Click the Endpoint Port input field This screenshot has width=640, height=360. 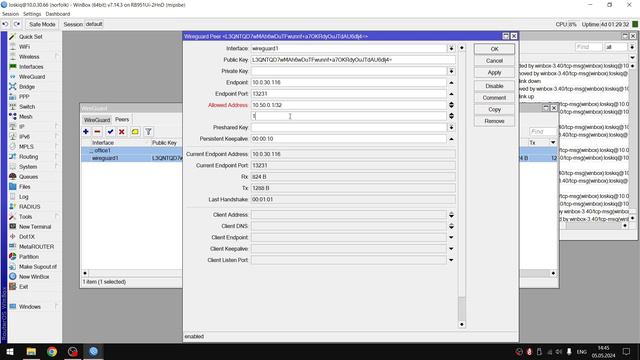click(349, 94)
